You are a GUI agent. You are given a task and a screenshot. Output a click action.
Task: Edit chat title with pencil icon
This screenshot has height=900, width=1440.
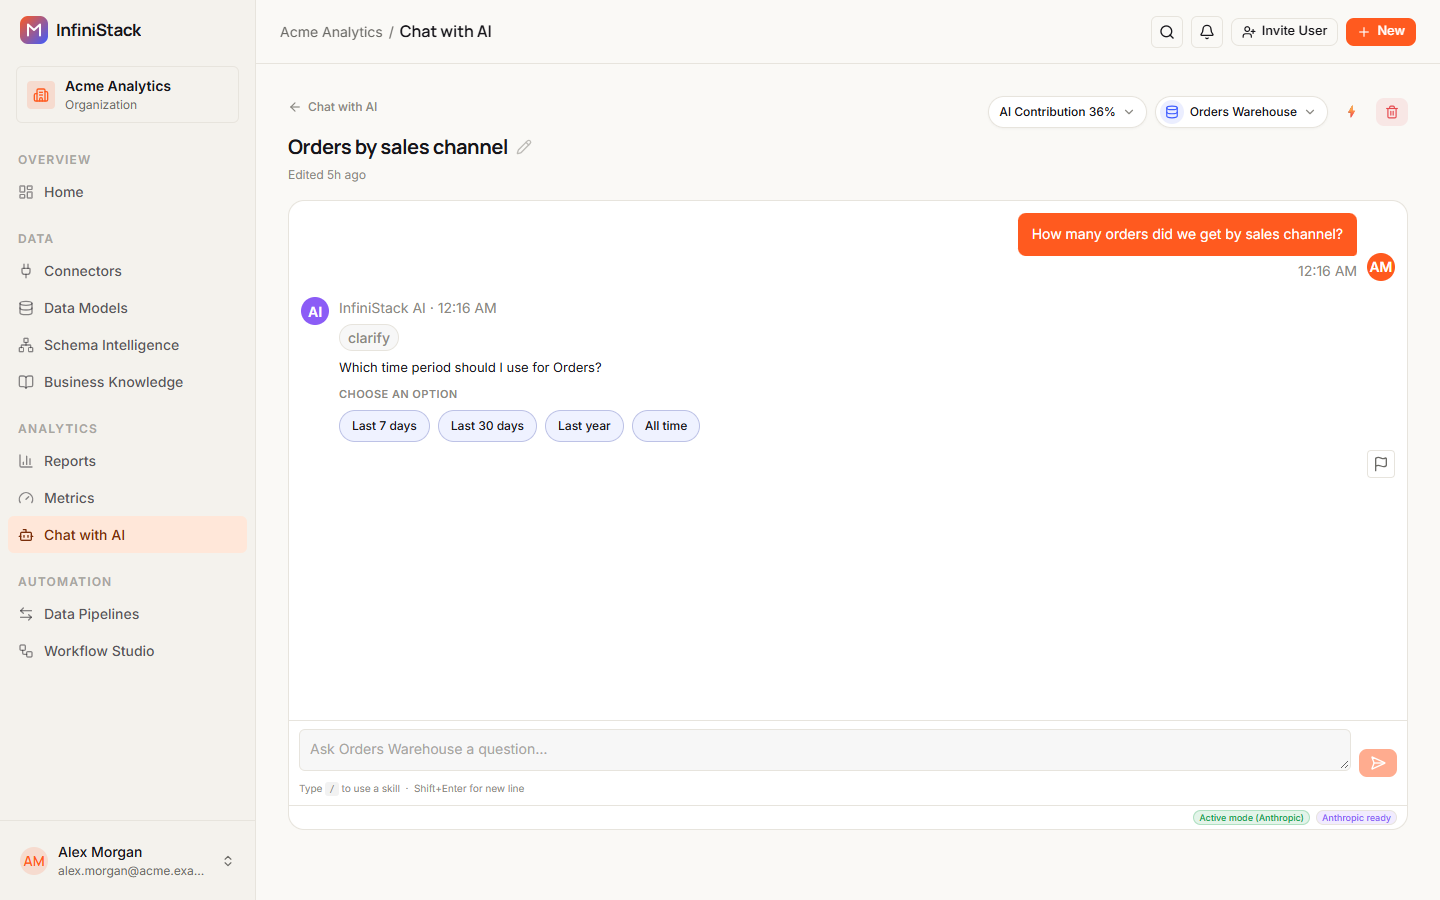(524, 147)
